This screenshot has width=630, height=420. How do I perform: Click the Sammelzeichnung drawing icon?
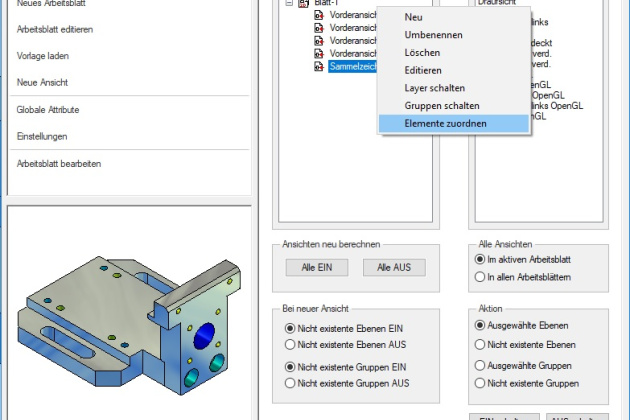coord(318,66)
